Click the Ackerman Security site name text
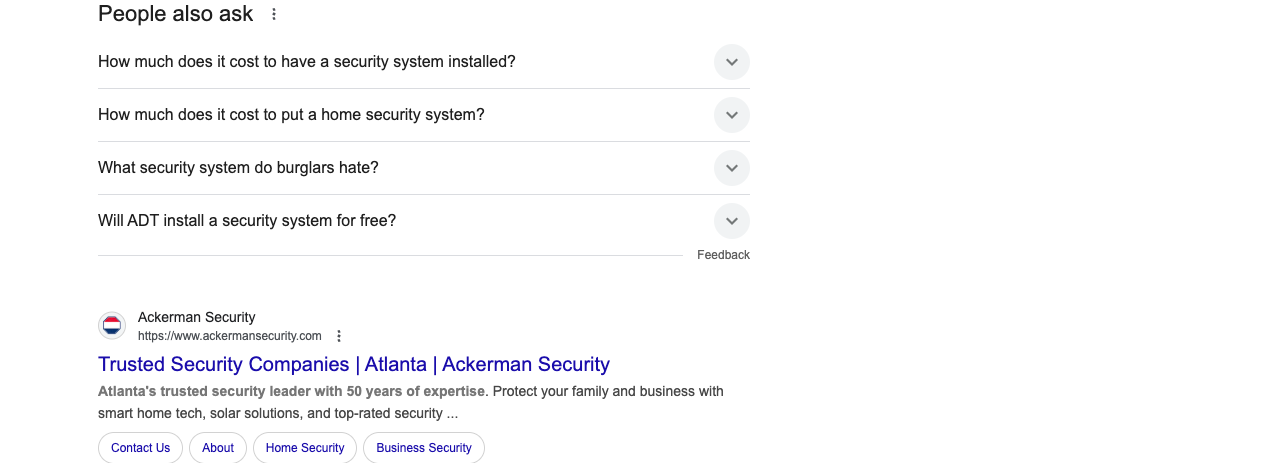The height and width of the screenshot is (463, 1280). point(197,317)
